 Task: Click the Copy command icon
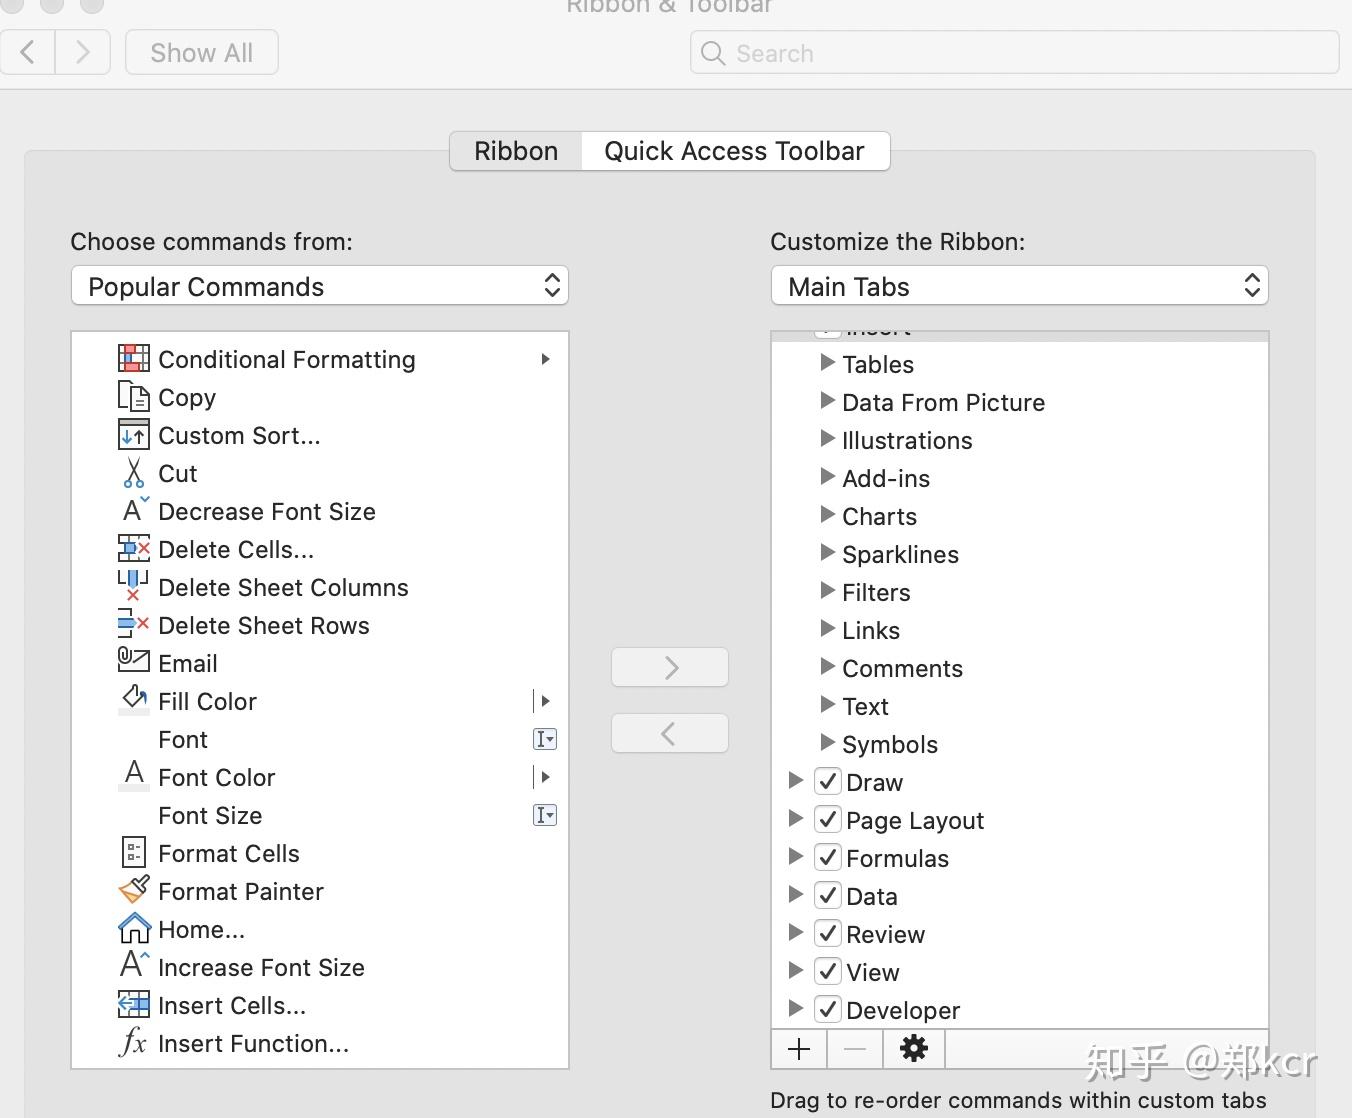click(133, 397)
